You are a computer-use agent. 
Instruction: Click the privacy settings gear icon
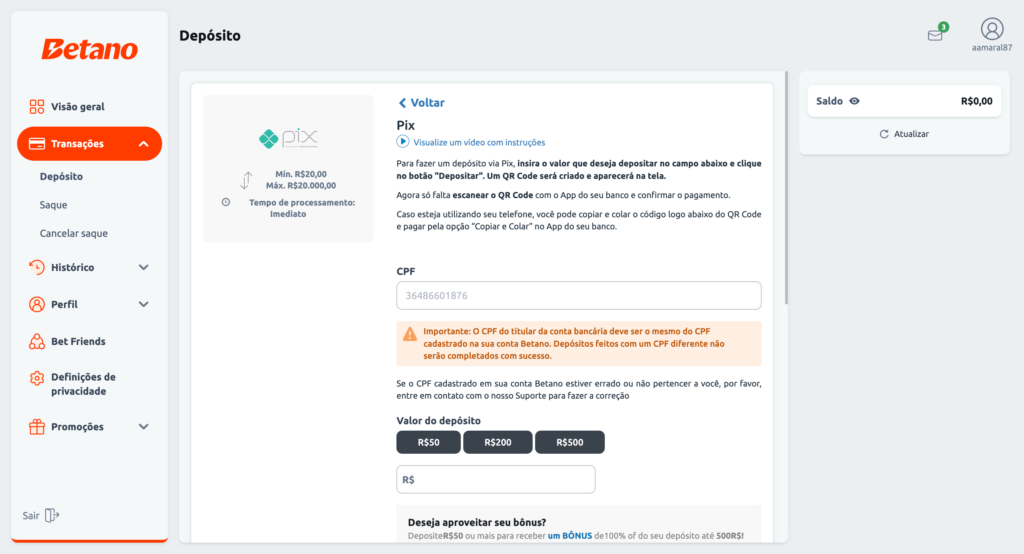pyautogui.click(x=37, y=378)
